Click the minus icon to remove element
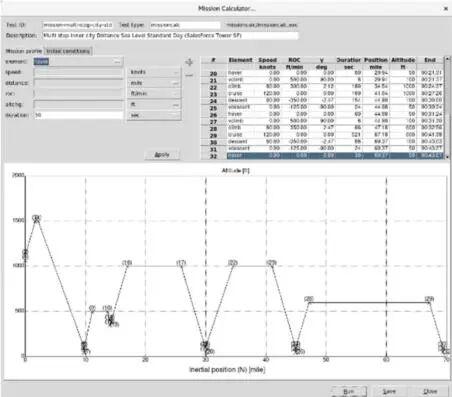Viewport: 452px width, 397px height. click(x=189, y=76)
